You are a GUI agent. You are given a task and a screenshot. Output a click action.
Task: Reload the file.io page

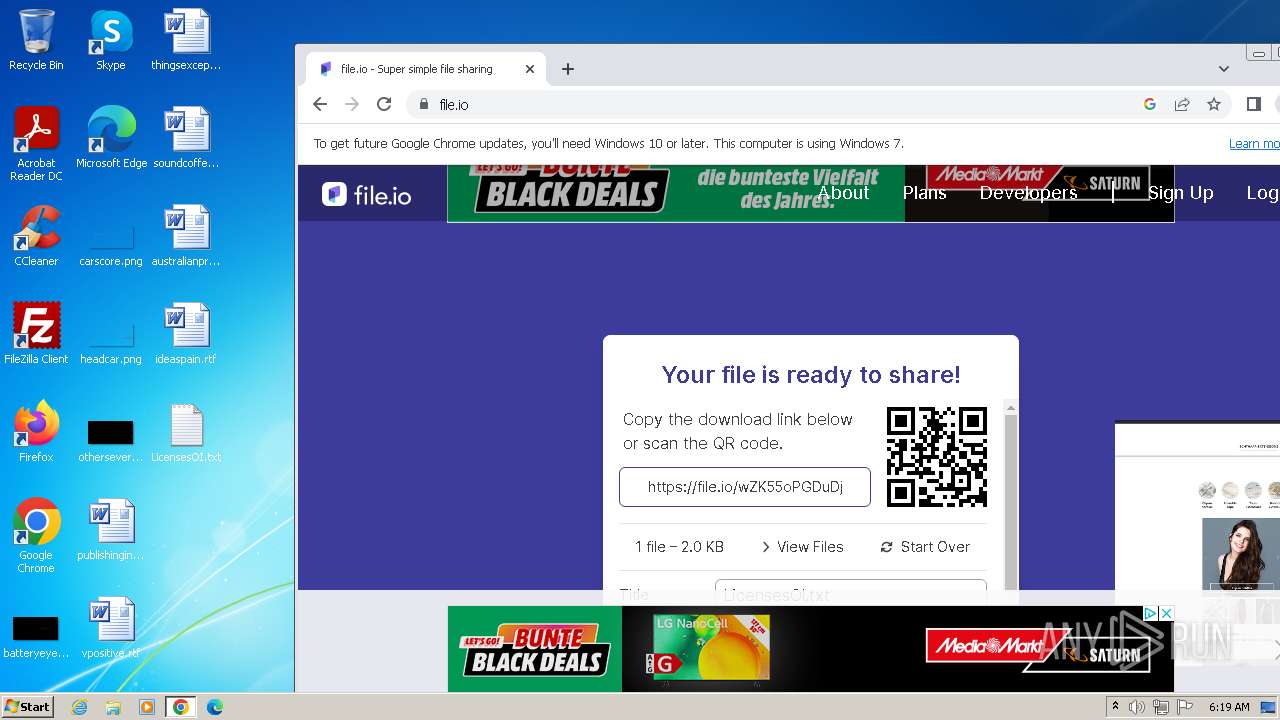(x=384, y=104)
